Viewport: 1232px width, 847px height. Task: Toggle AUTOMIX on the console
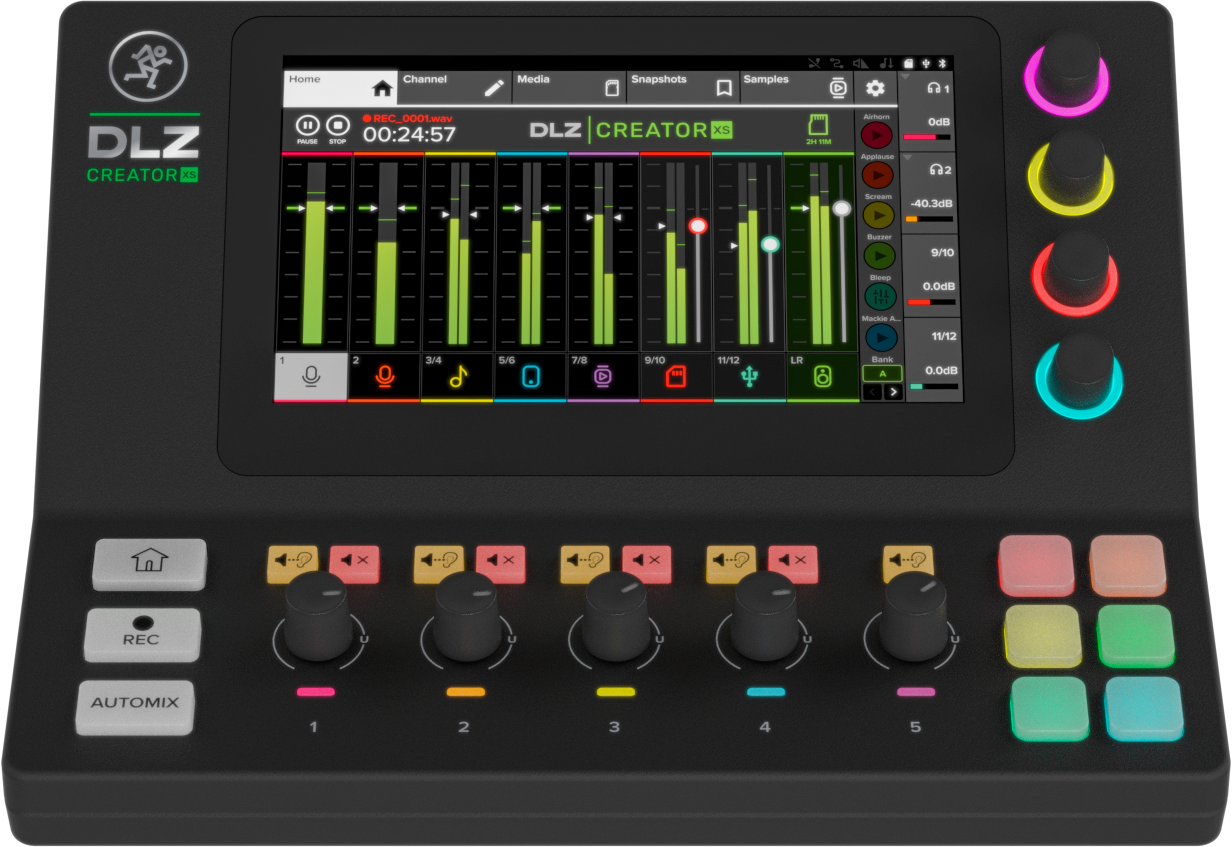point(135,705)
